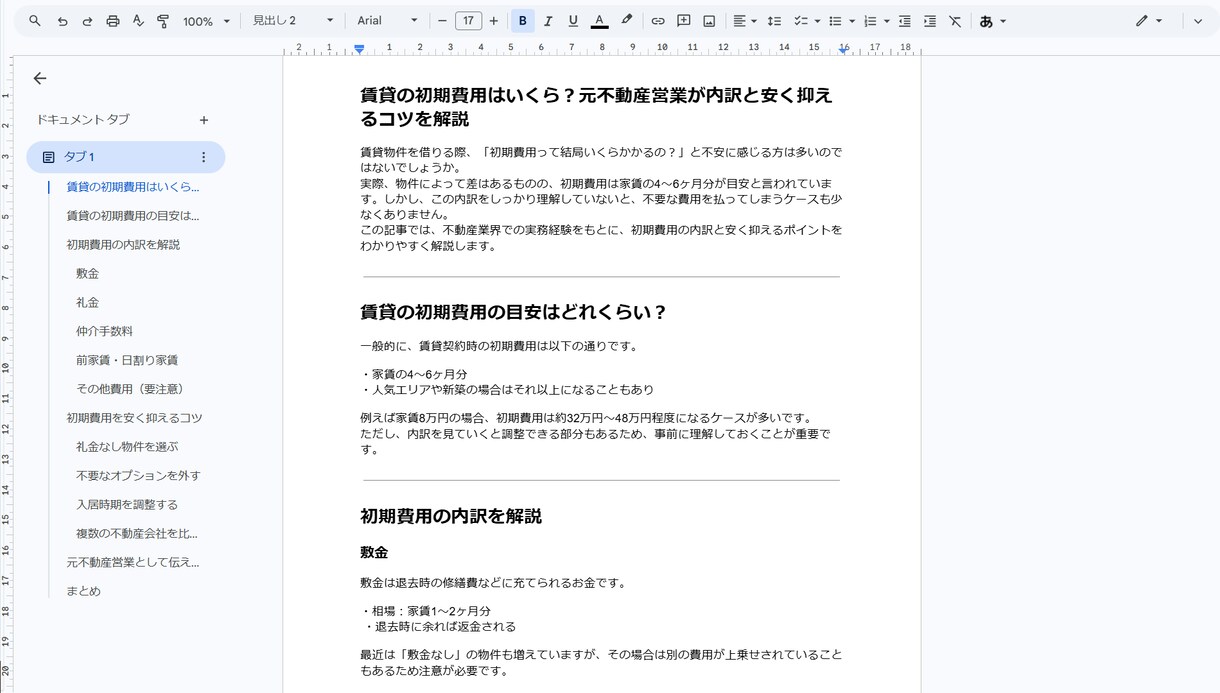Image resolution: width=1220 pixels, height=693 pixels.
Task: Open タブ 1 options three-dot menu
Action: [x=204, y=157]
